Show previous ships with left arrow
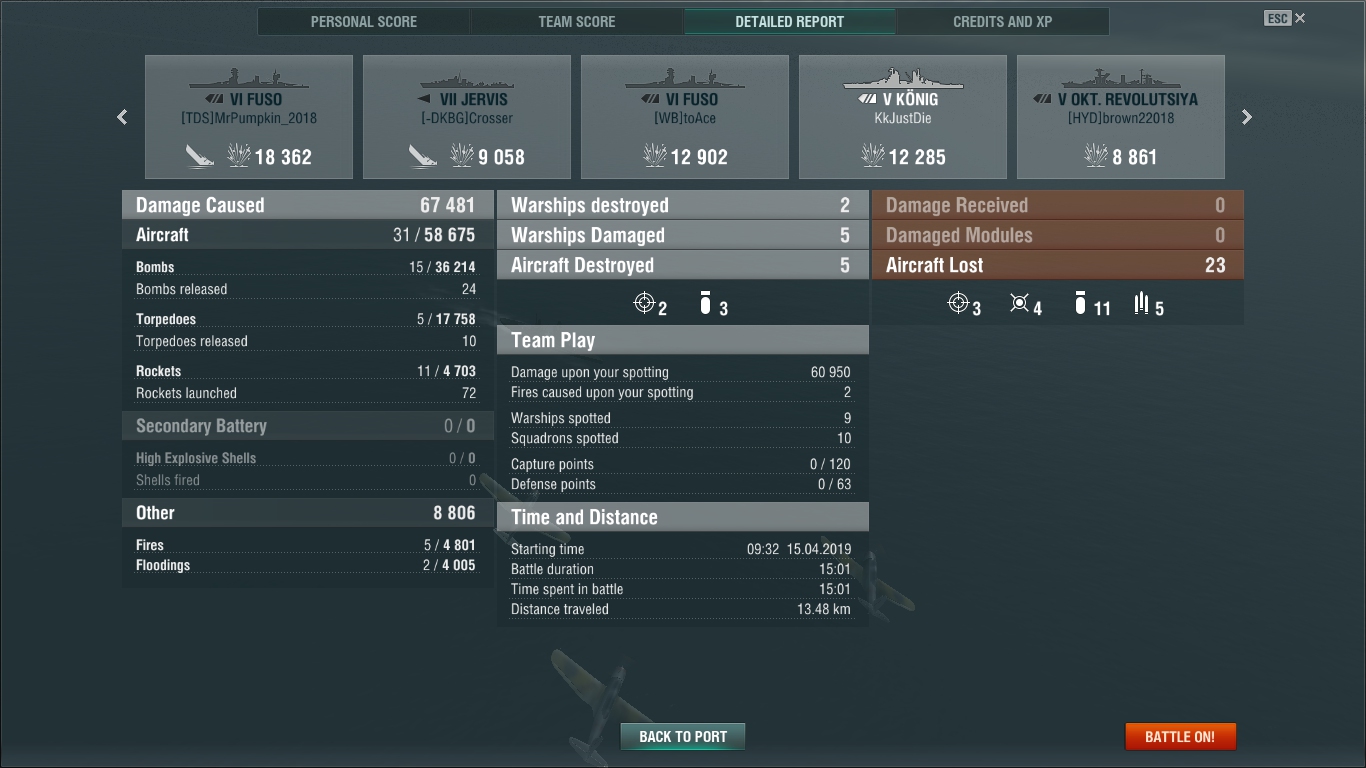The image size is (1366, 768). [x=122, y=117]
